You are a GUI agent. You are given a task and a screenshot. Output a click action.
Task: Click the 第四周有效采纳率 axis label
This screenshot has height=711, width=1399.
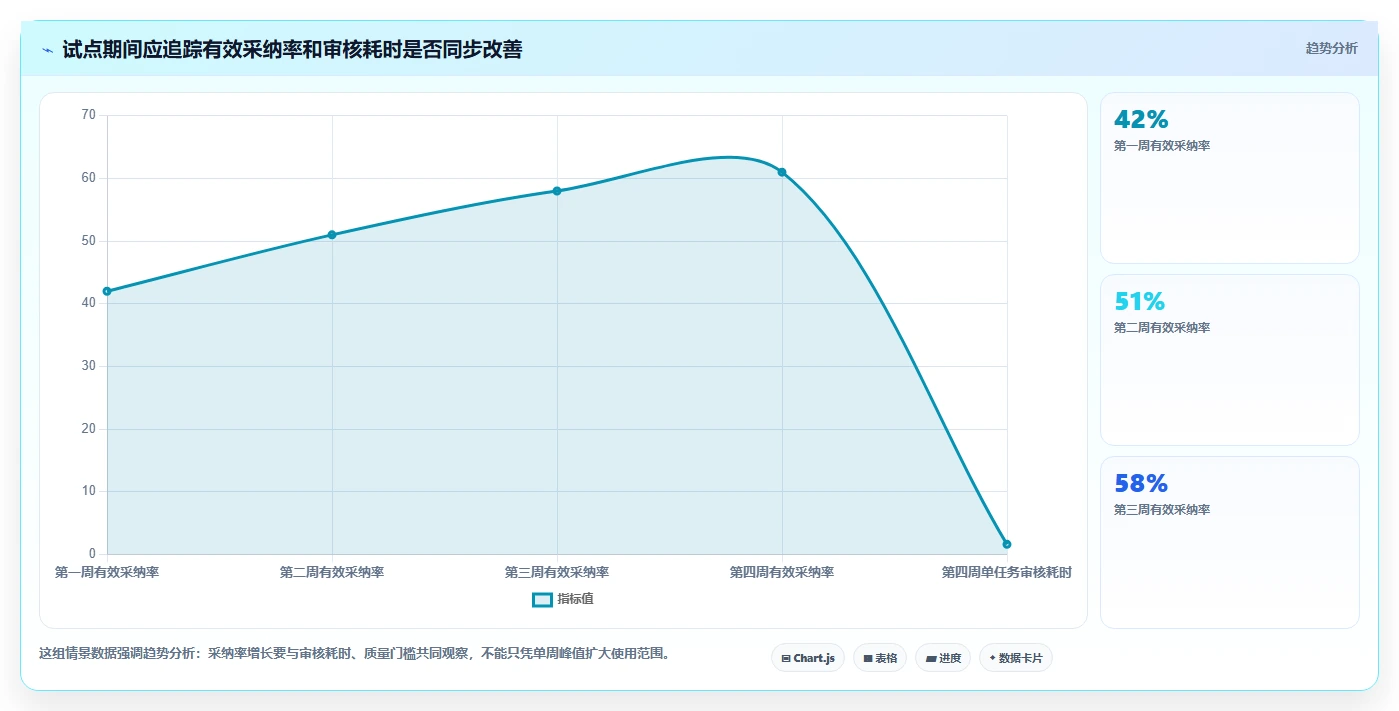pyautogui.click(x=782, y=573)
